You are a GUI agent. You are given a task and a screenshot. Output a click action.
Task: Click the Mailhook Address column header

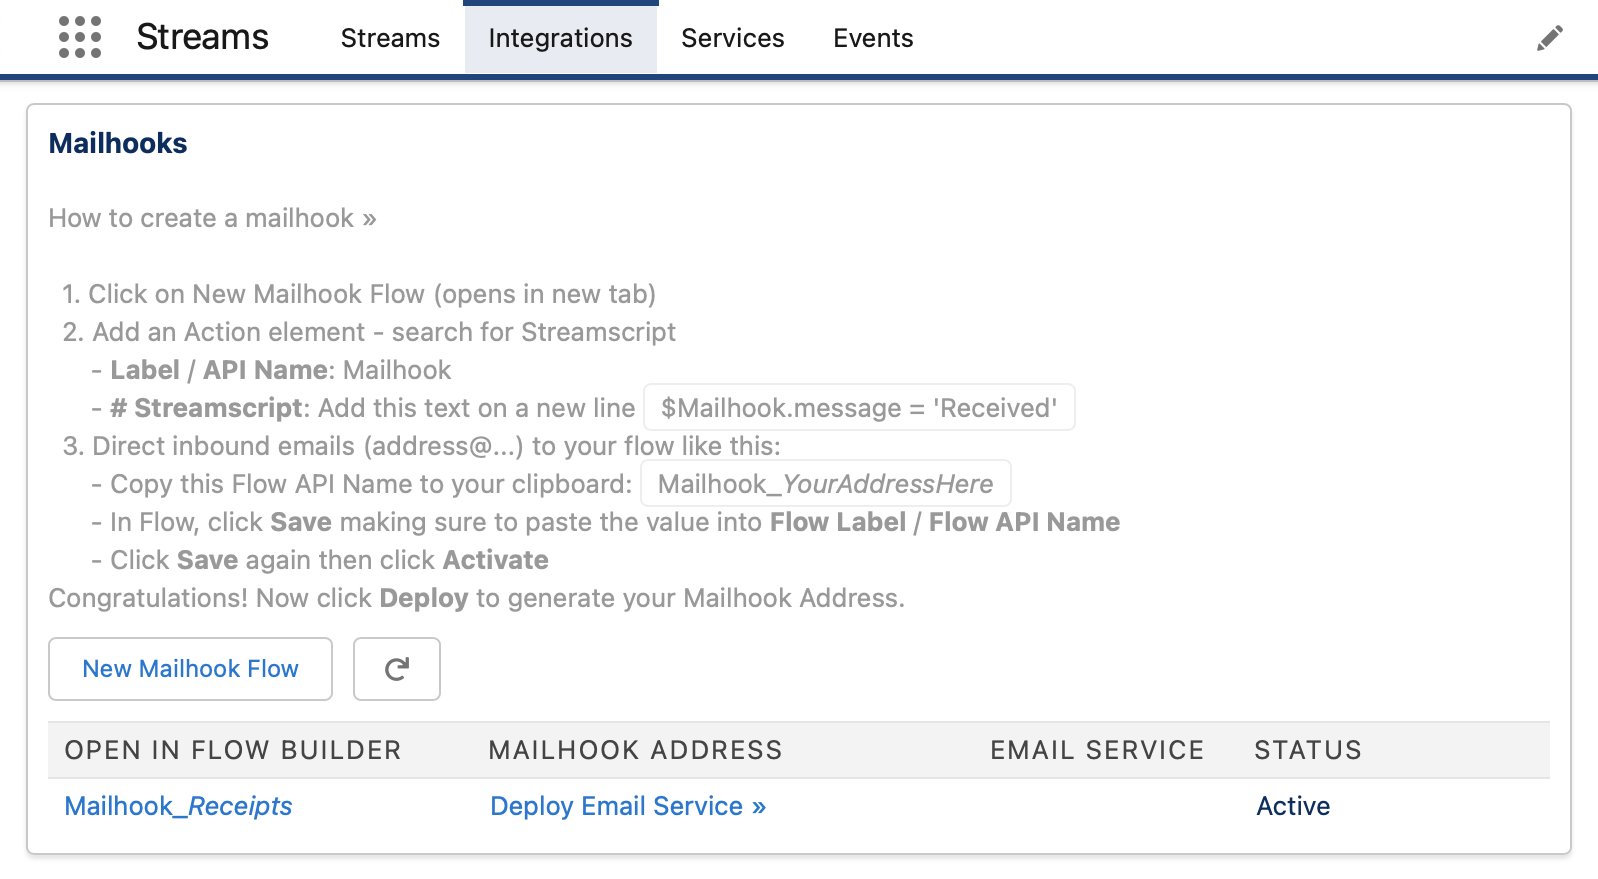(x=635, y=750)
